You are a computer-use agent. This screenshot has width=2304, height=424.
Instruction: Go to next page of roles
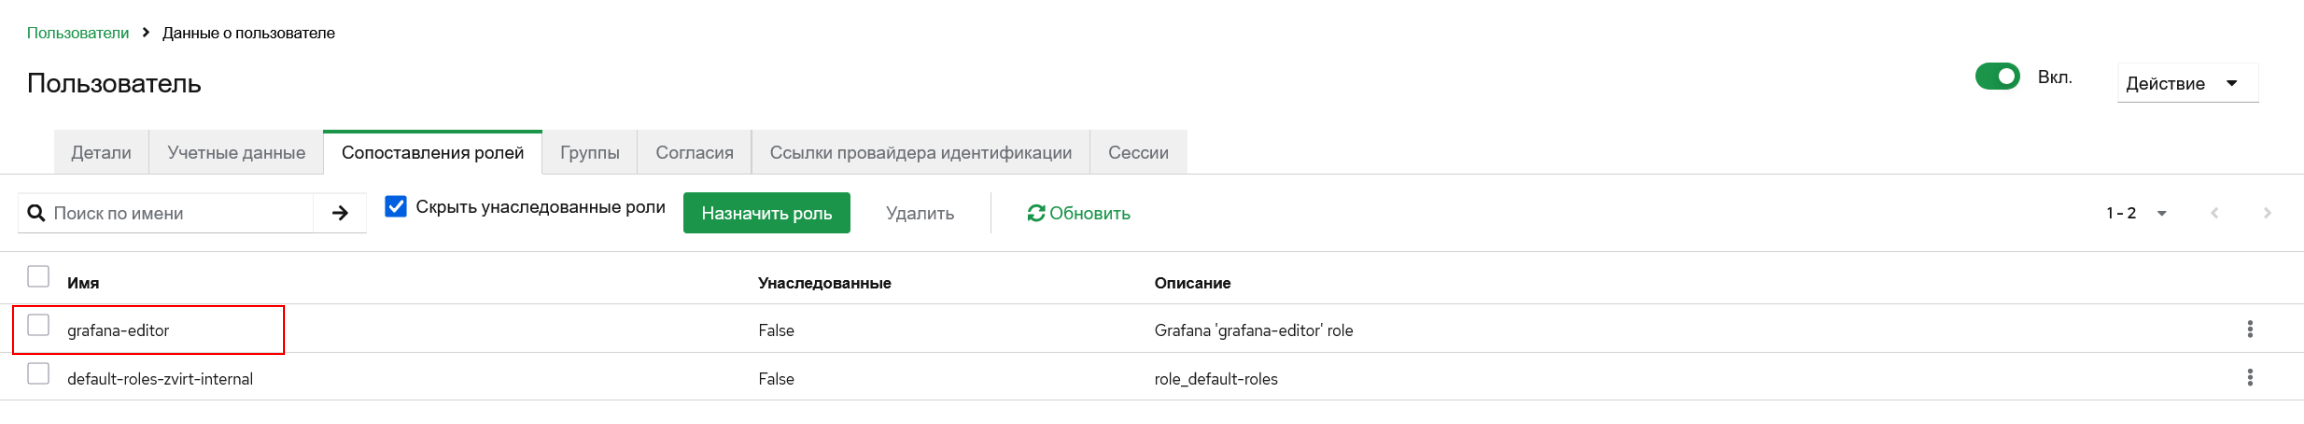2267,213
